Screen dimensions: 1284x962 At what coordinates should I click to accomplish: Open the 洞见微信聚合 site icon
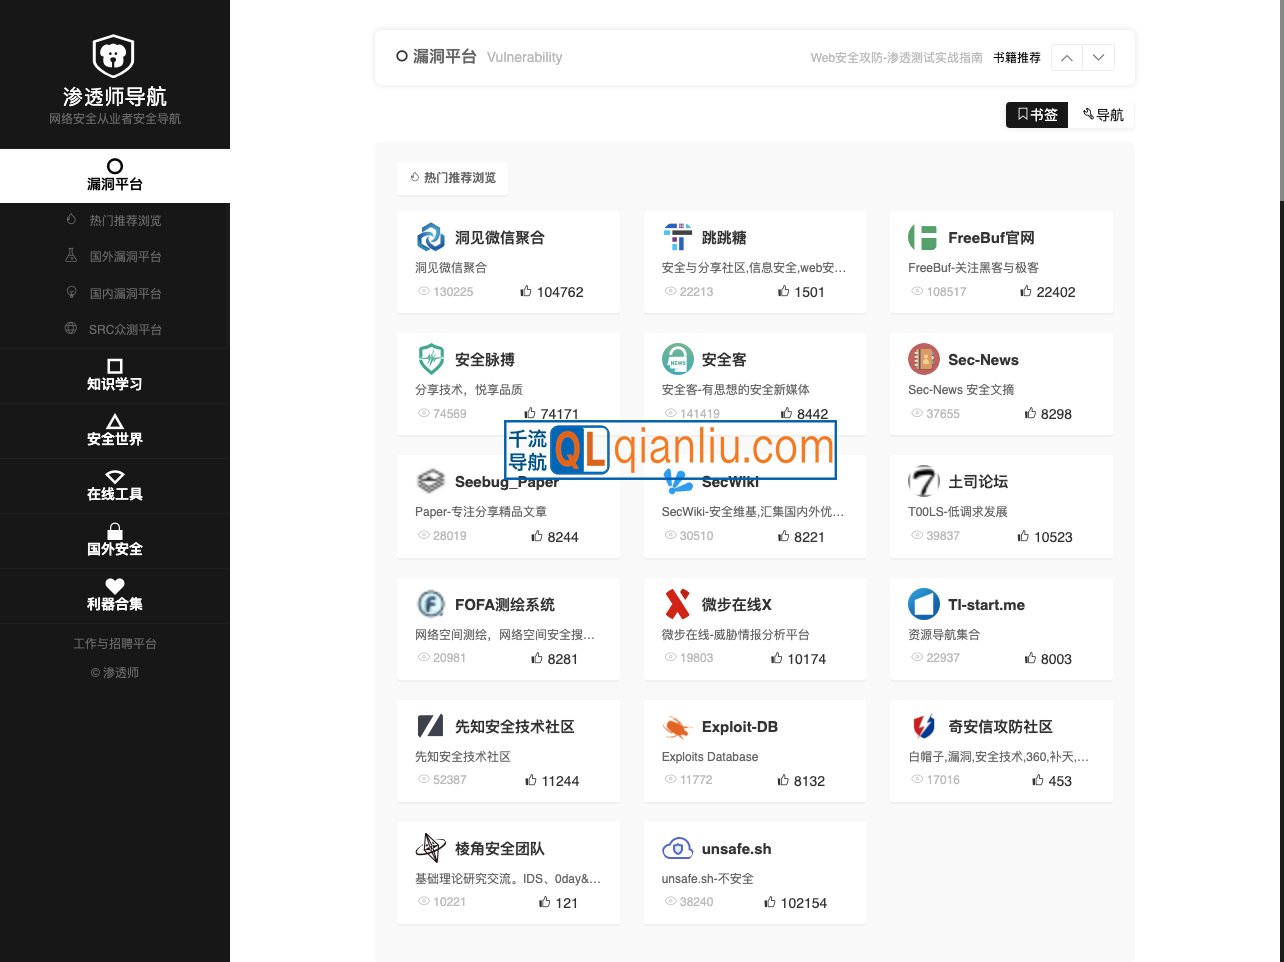click(x=430, y=237)
